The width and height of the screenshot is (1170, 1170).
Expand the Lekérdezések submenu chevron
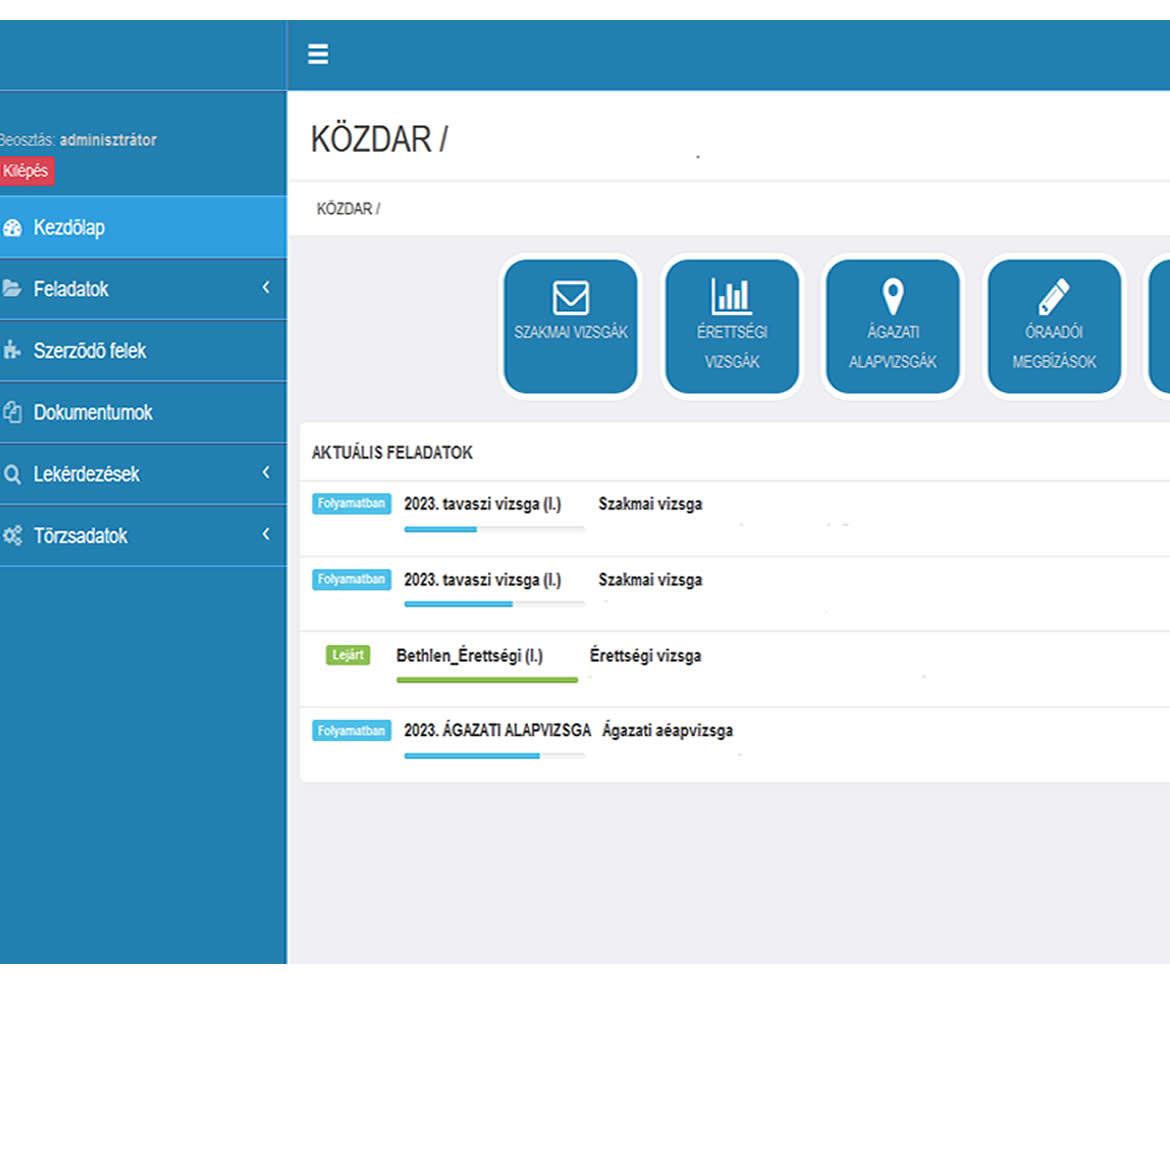pos(266,472)
